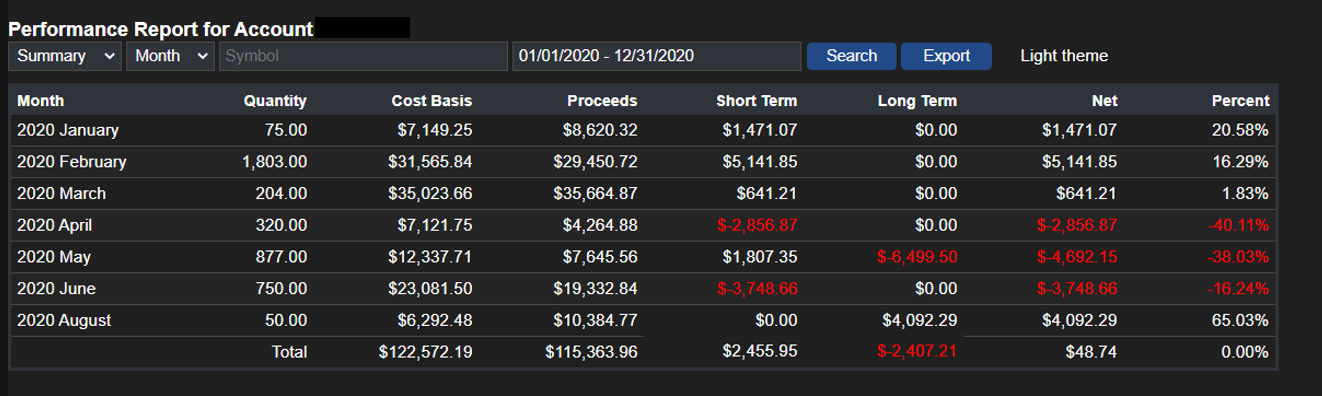1322x396 pixels.
Task: Open the Summary report type dropdown
Action: pos(66,56)
